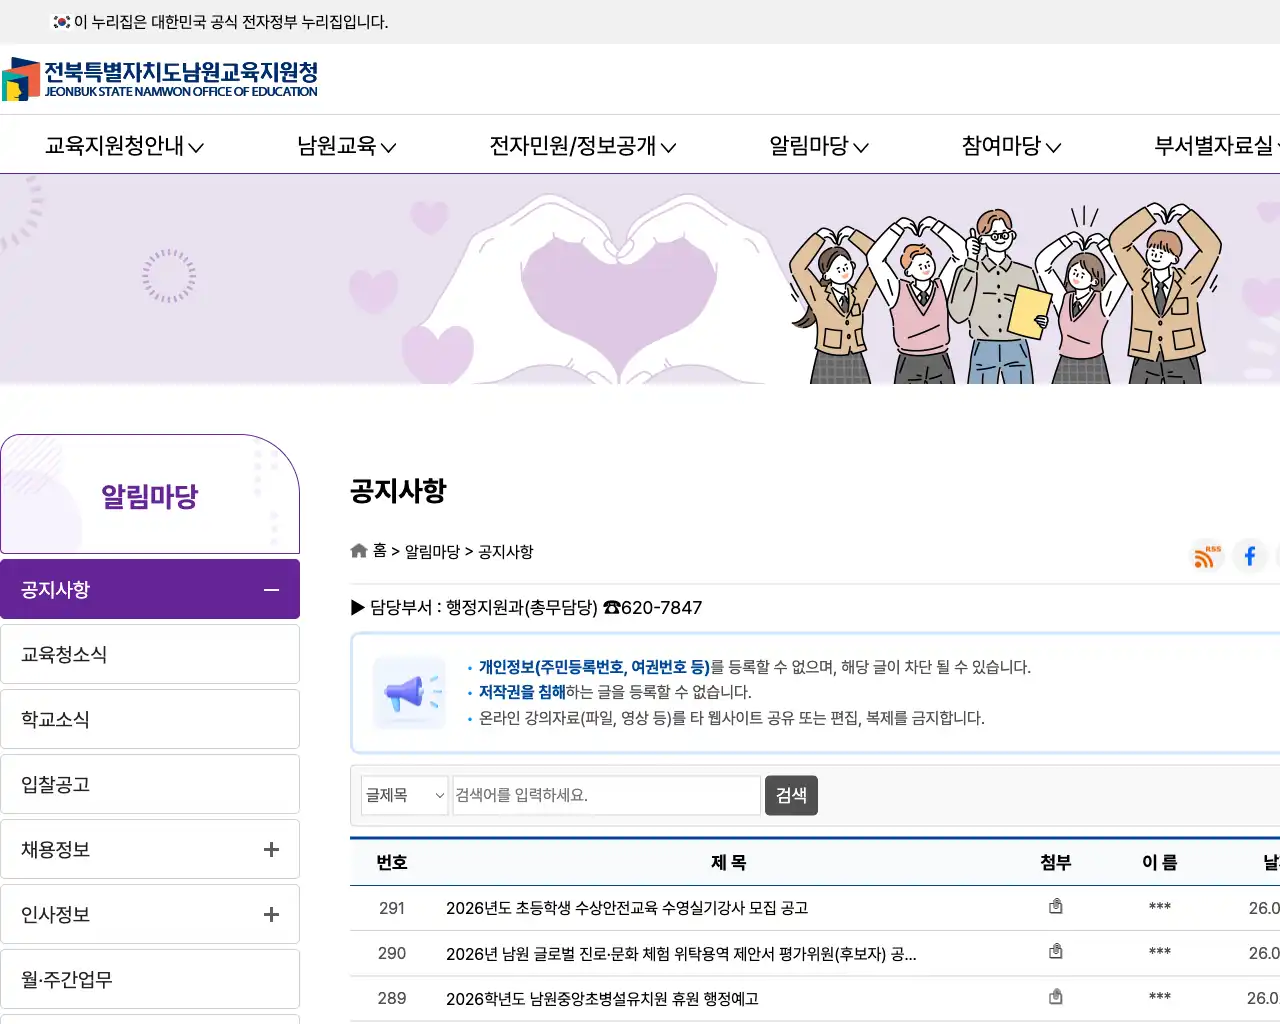Screen dimensions: 1280x1024
Task: Open the 참여마당 navigation menu
Action: click(x=1009, y=144)
